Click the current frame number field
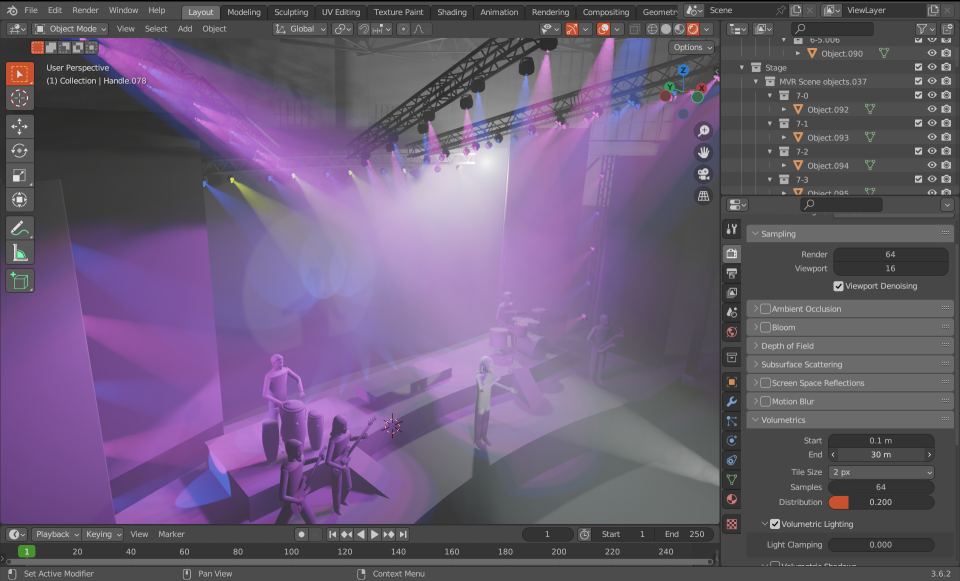The height and width of the screenshot is (581, 960). 548,534
